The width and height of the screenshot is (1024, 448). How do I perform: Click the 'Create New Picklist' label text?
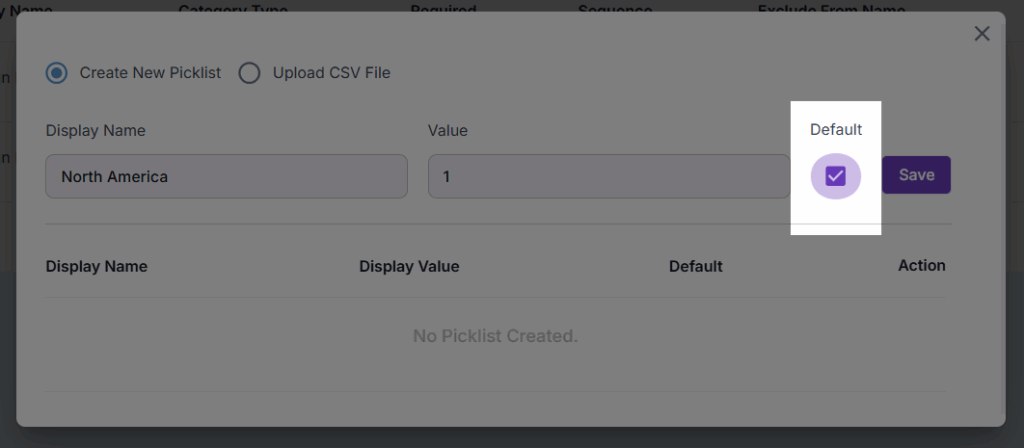pyautogui.click(x=150, y=72)
